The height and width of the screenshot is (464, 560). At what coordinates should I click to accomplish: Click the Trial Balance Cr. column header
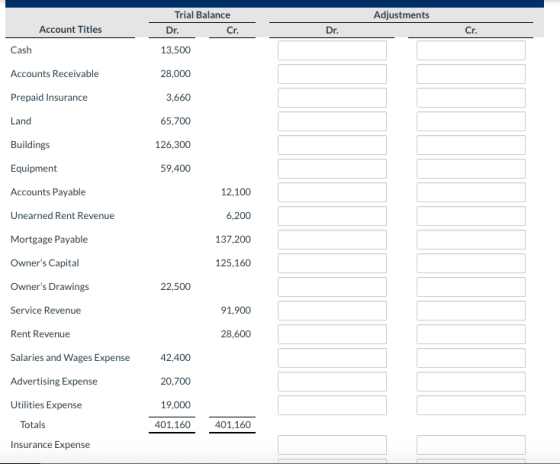coord(232,30)
